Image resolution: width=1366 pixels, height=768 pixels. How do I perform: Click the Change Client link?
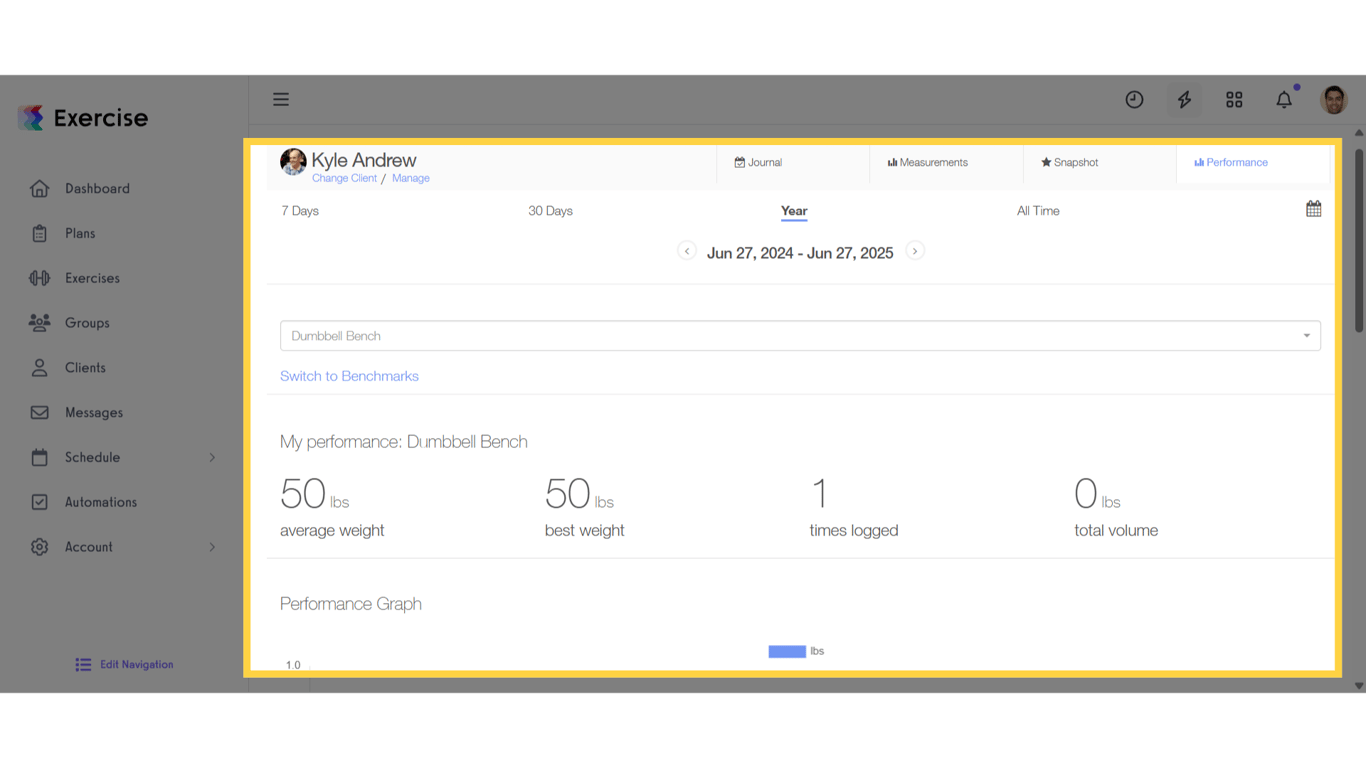pos(344,177)
